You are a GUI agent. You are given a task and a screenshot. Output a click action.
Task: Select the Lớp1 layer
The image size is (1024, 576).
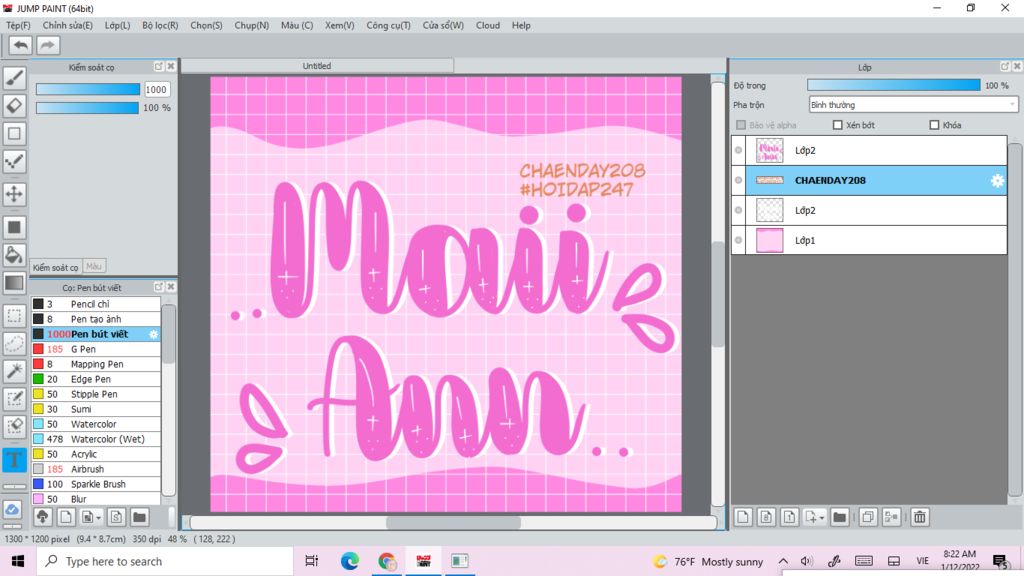(x=869, y=240)
